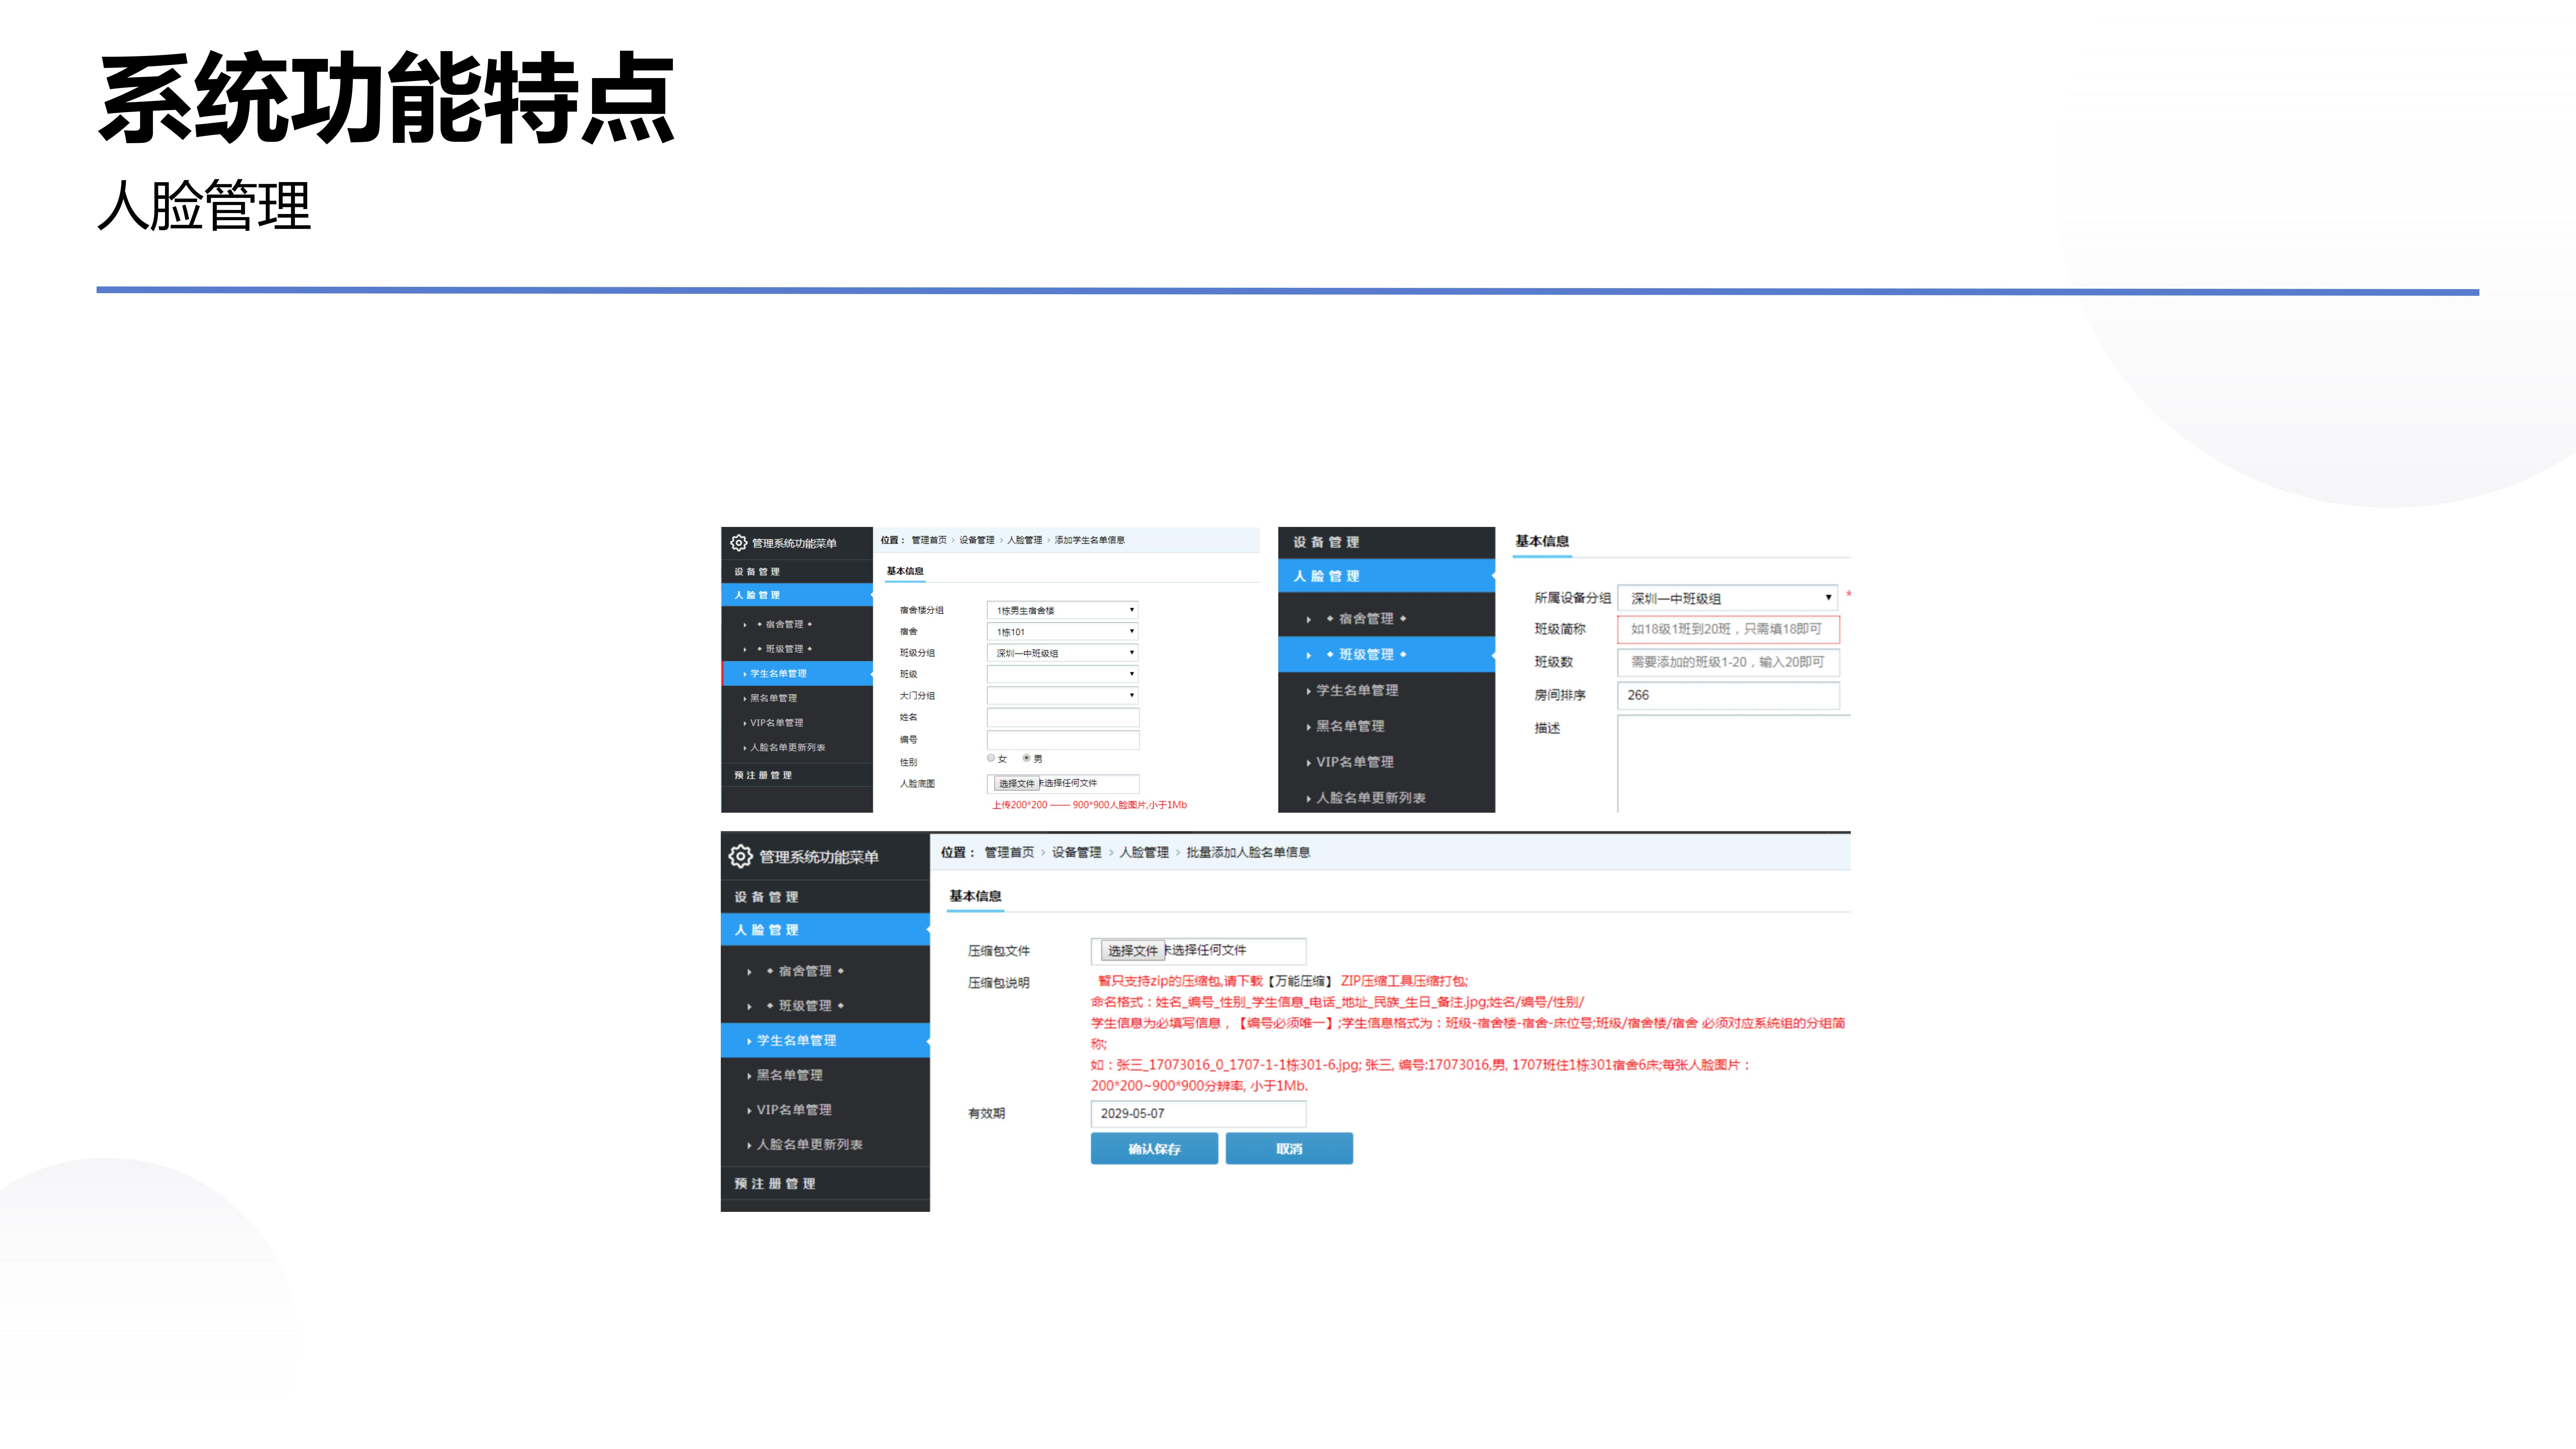Click 管理首页 breadcrumb in add-student panel

coord(929,540)
